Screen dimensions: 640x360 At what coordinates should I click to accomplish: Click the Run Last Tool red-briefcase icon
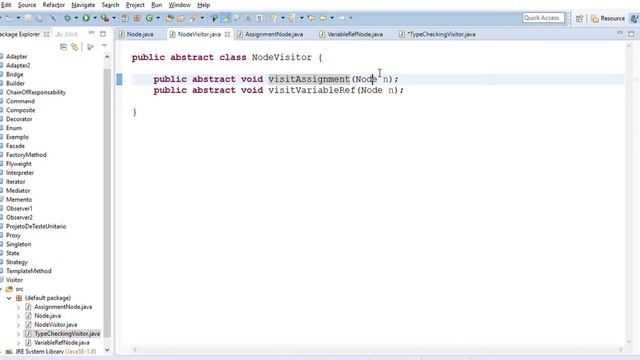coord(105,18)
